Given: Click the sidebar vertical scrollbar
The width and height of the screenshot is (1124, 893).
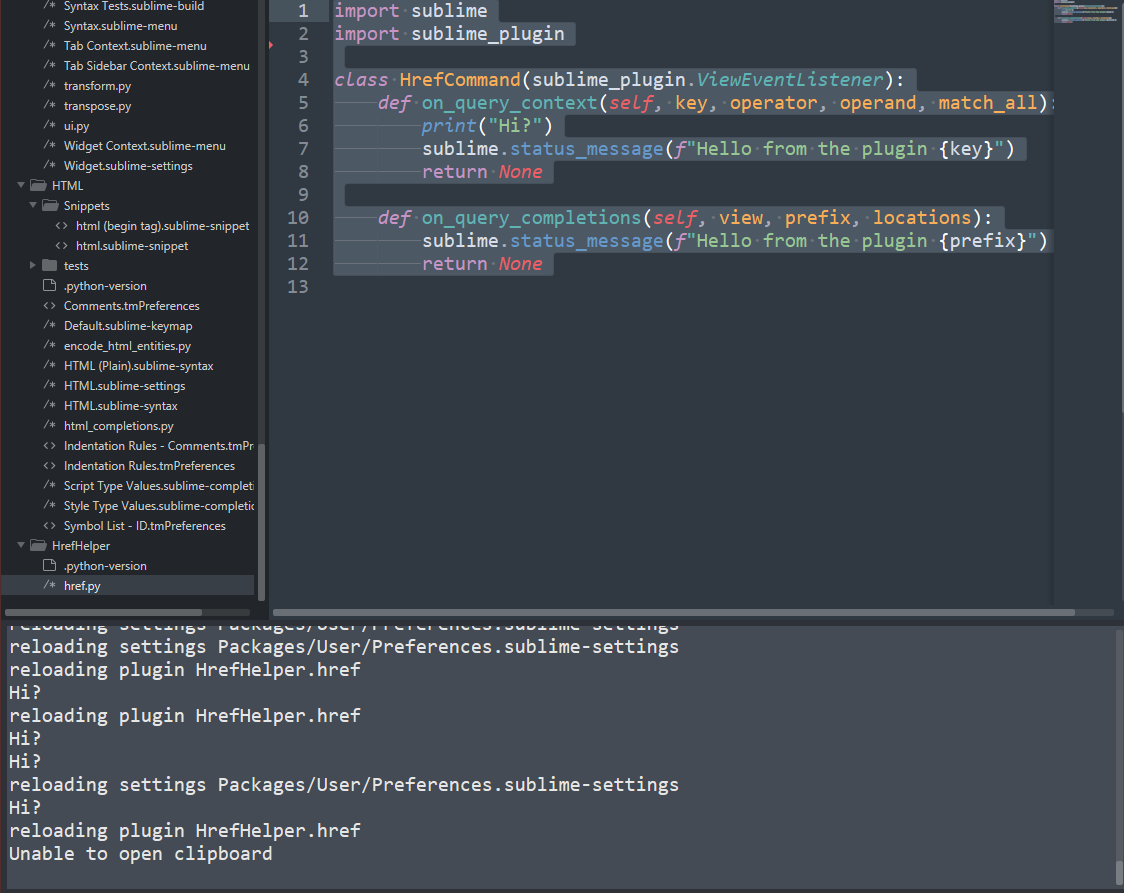Looking at the screenshot, I should click(262, 522).
